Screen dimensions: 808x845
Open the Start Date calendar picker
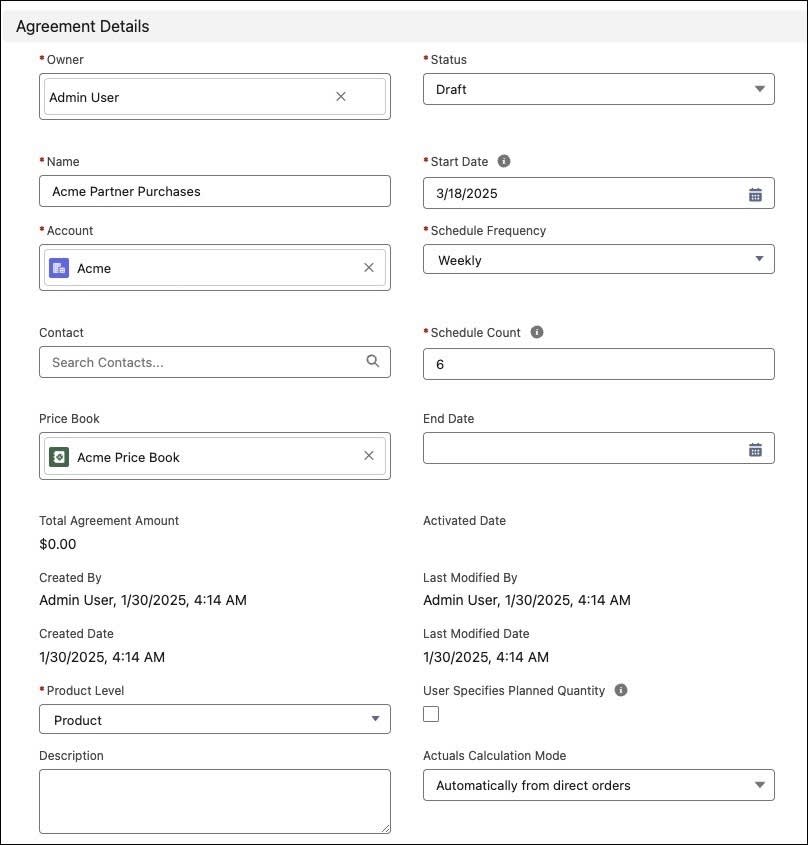pos(755,194)
